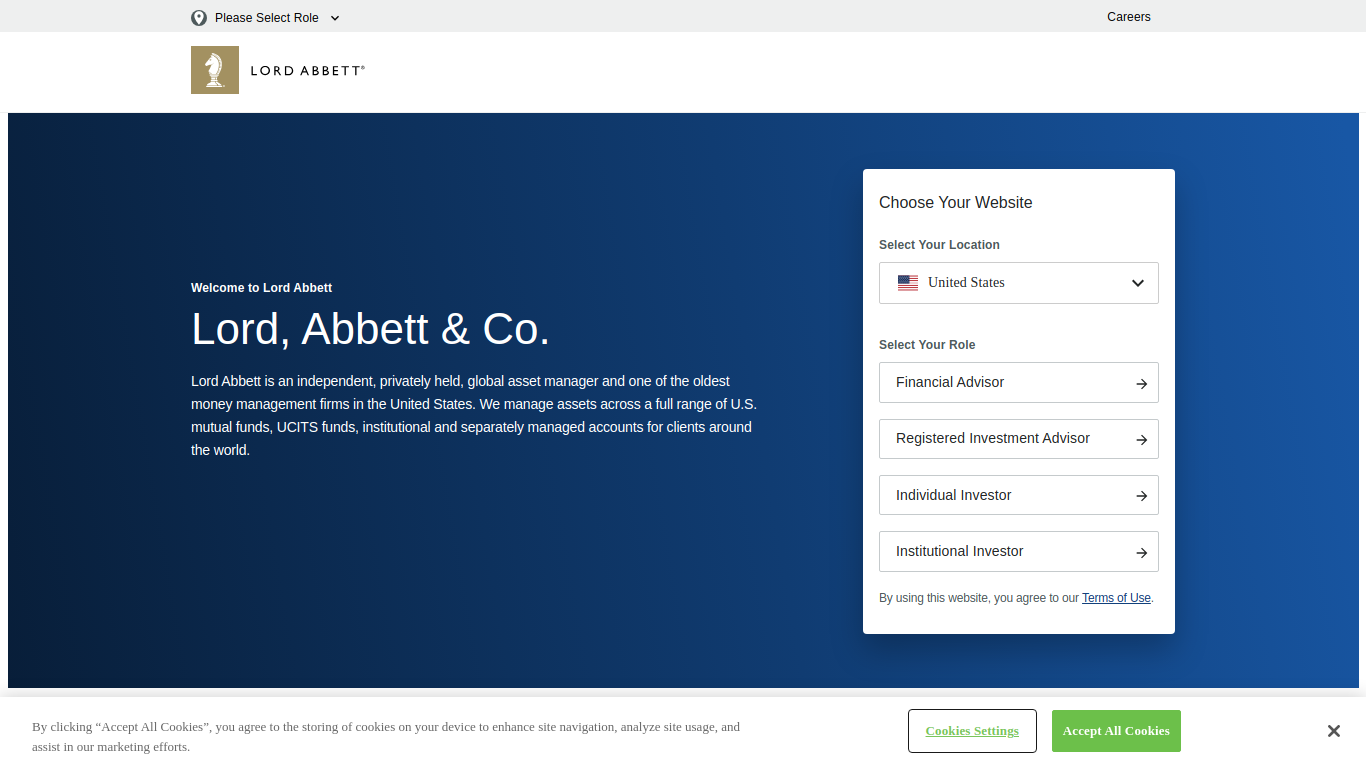Dismiss the cookie banner with the X
This screenshot has width=1366, height=768.
pyautogui.click(x=1333, y=731)
